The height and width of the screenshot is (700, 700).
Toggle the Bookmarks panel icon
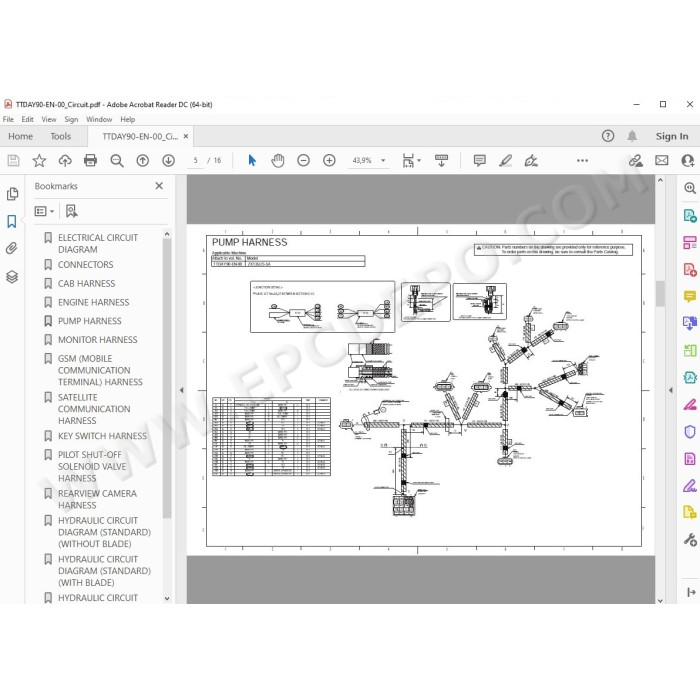point(12,221)
